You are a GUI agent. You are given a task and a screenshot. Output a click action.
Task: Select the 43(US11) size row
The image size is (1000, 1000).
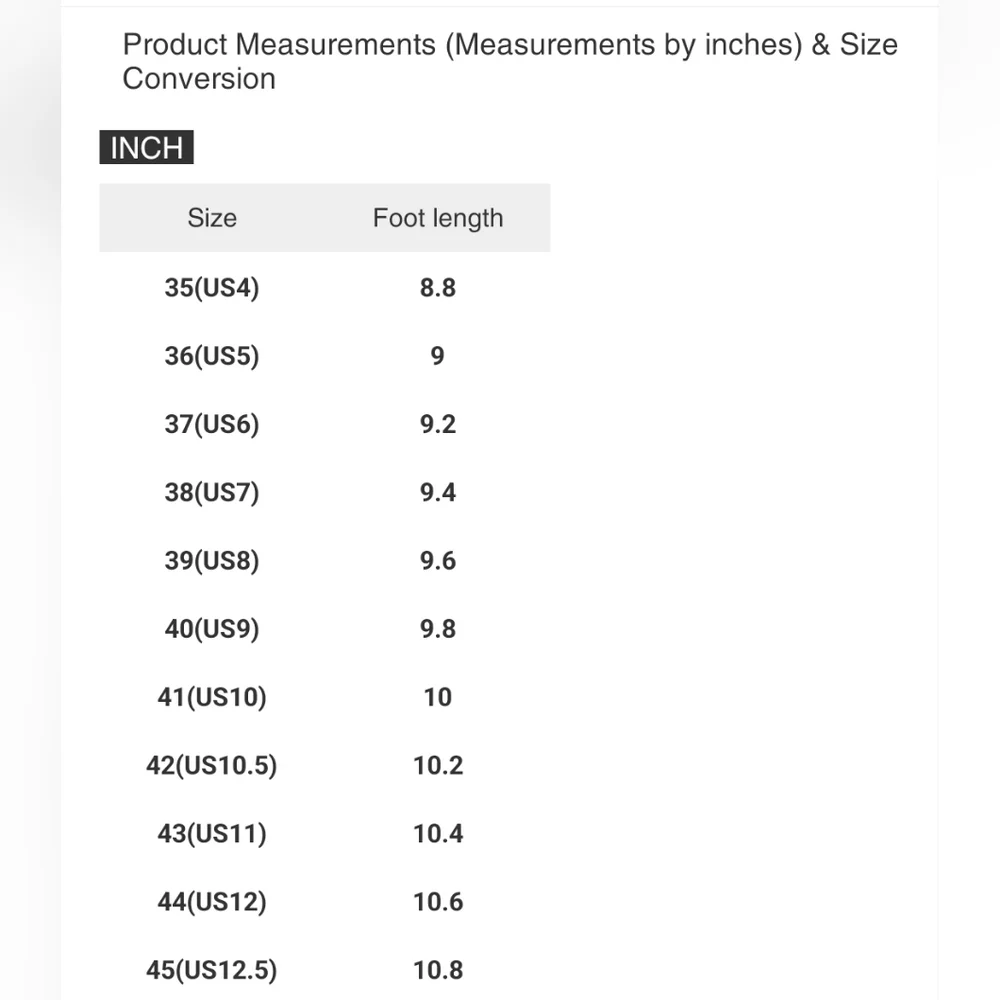coord(325,834)
